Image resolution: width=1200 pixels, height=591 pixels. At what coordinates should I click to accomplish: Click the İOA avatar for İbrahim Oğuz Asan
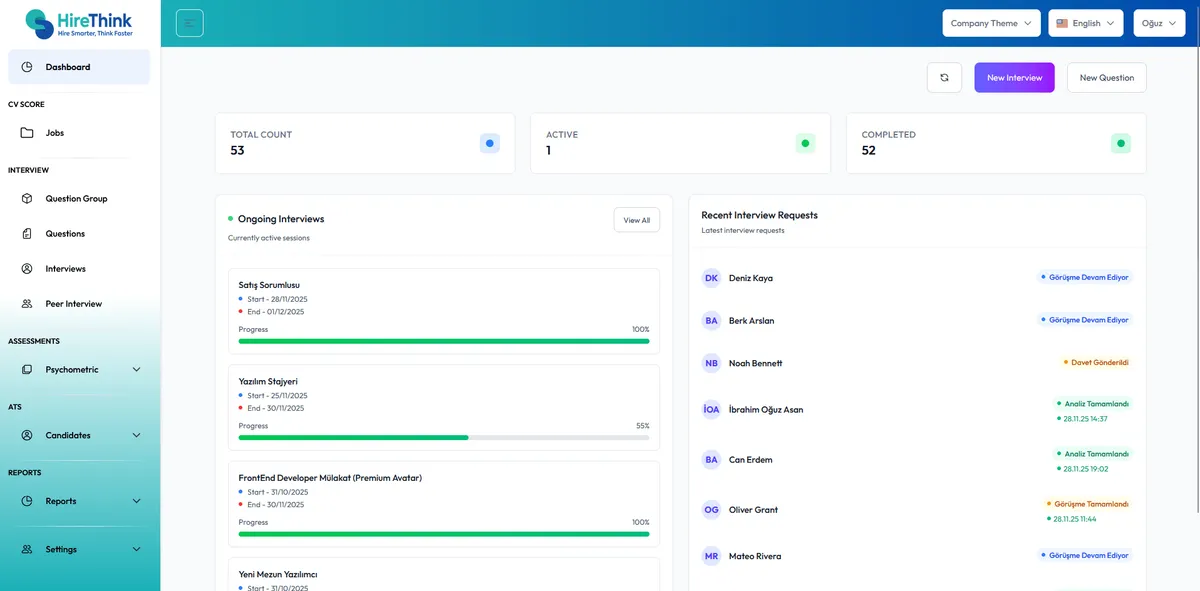pyautogui.click(x=711, y=409)
